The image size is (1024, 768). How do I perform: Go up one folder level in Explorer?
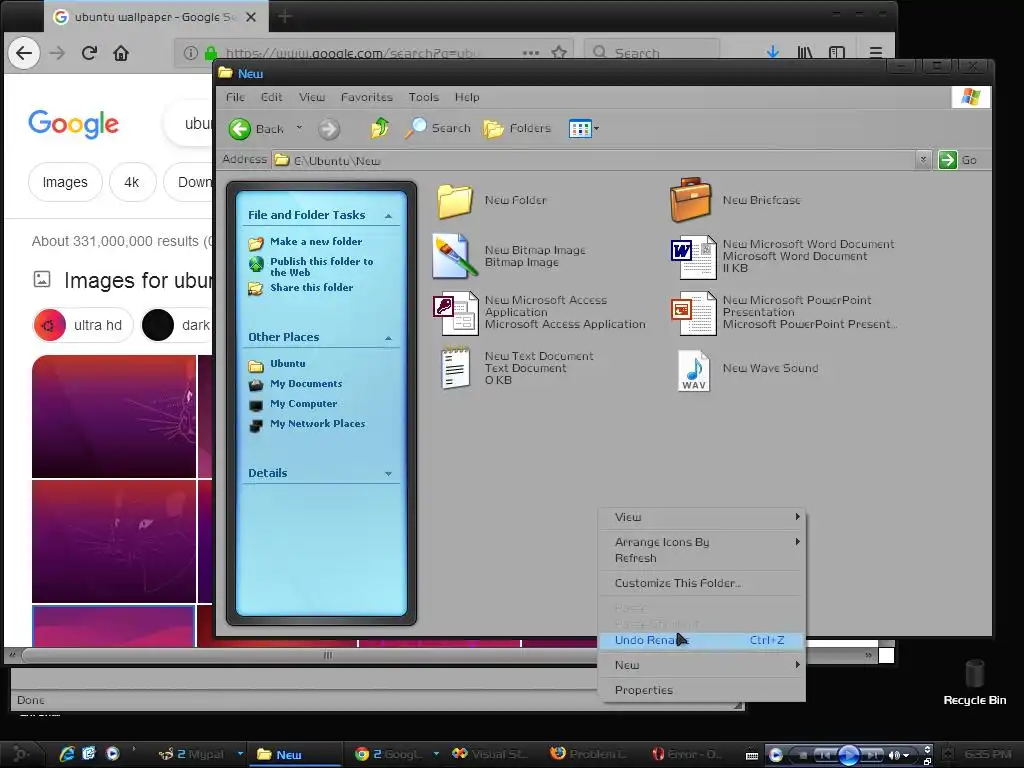[x=379, y=128]
